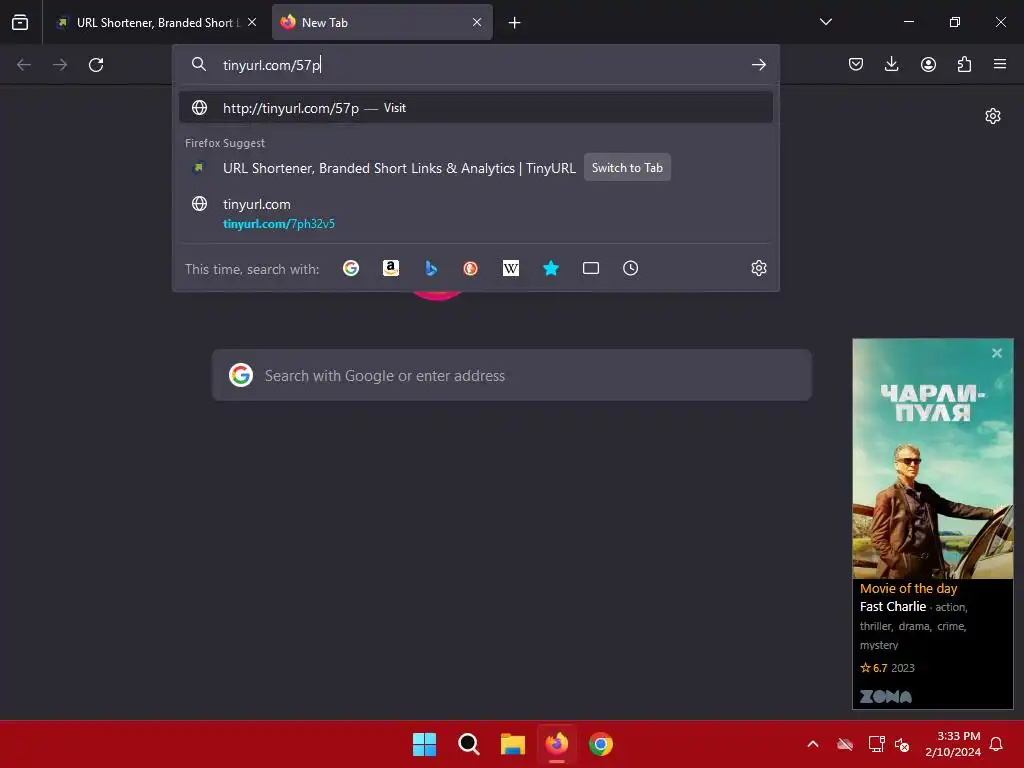1024x768 pixels.
Task: Go back to previous page
Action: 24,65
